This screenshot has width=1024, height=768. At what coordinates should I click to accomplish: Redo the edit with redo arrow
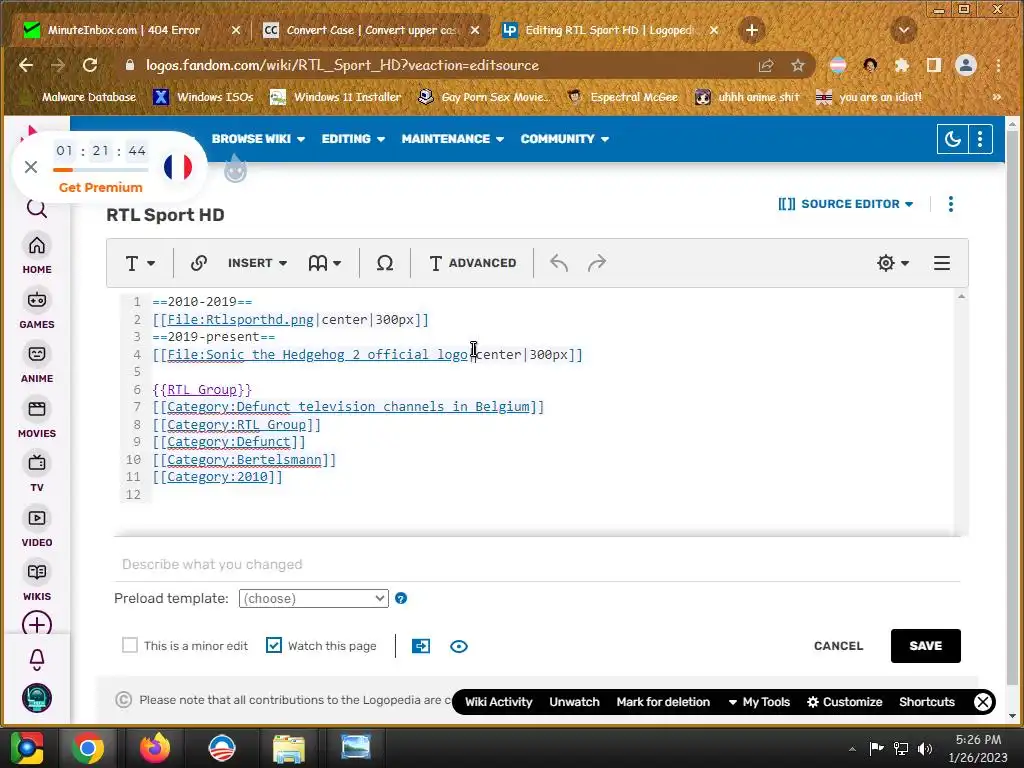click(x=596, y=263)
